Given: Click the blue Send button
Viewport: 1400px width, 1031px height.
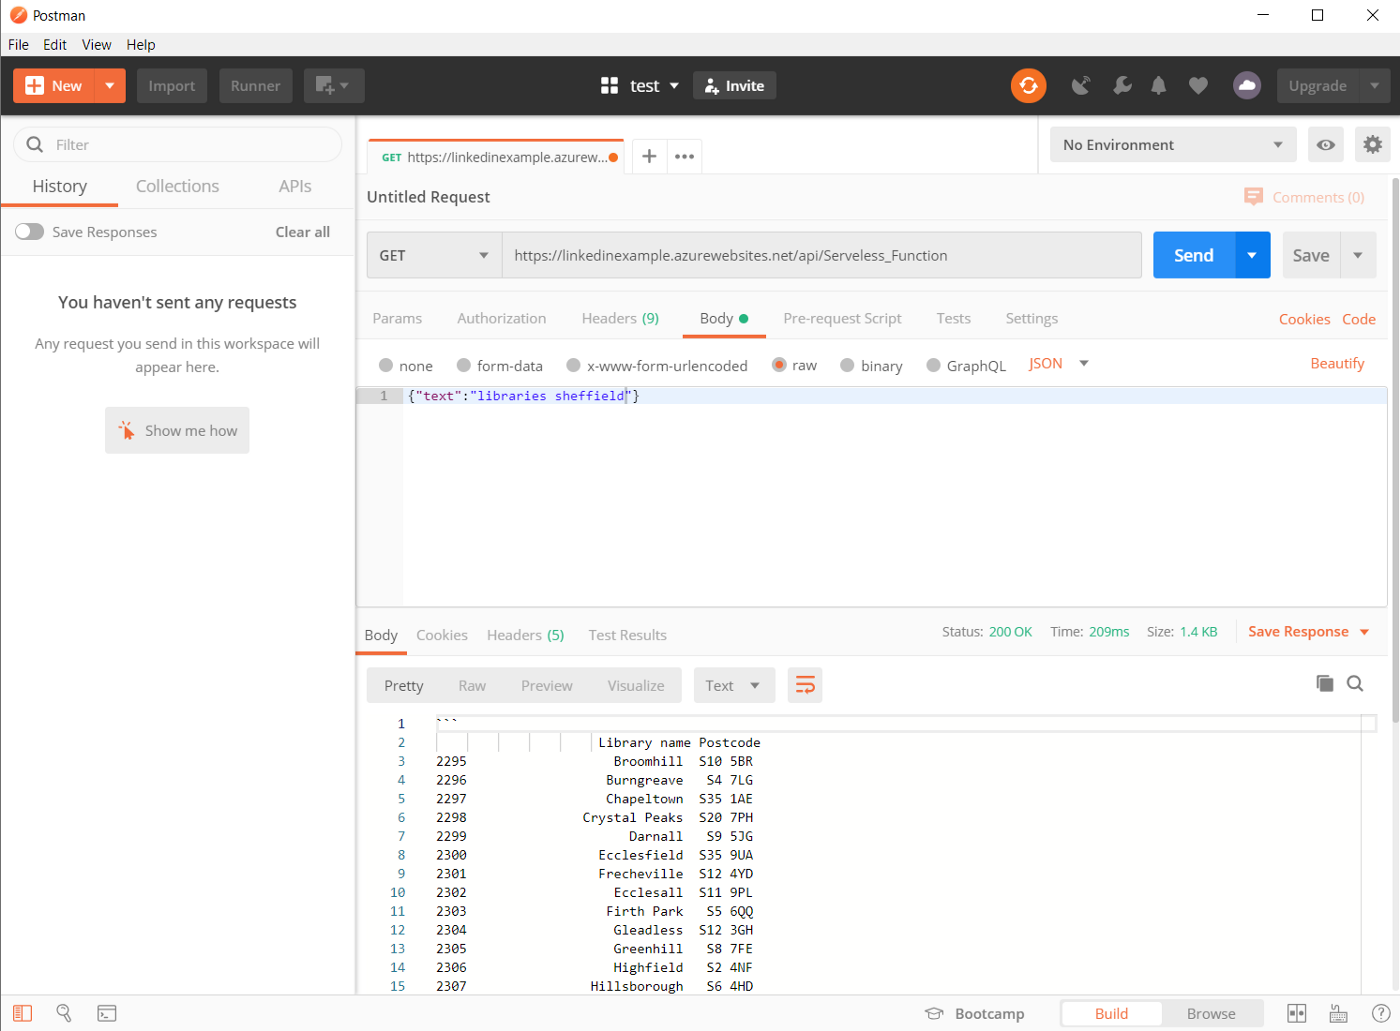Looking at the screenshot, I should pos(1193,256).
